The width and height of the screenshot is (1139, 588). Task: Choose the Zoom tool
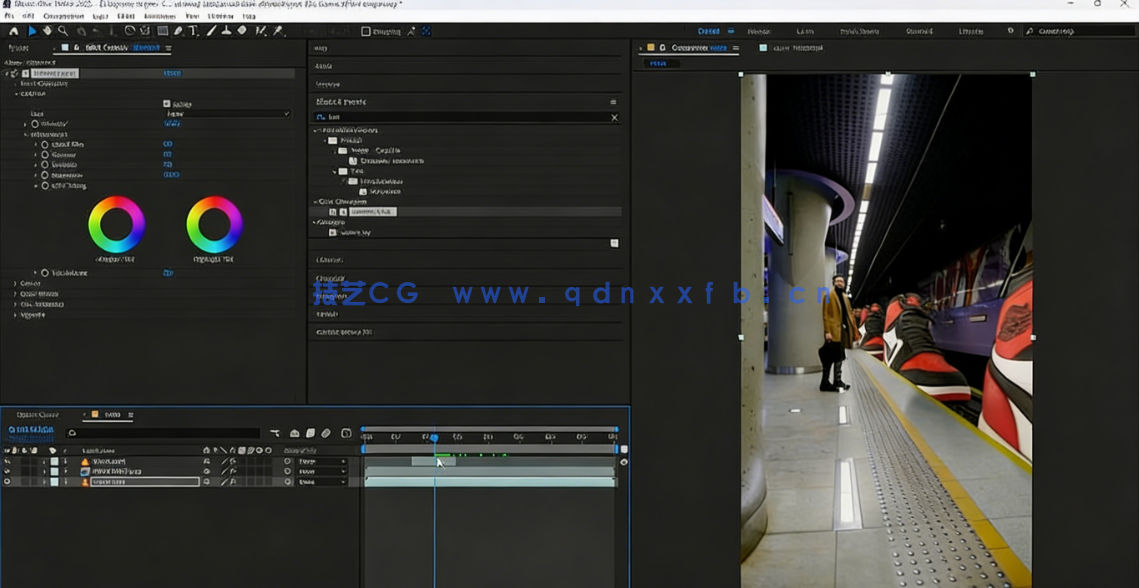coord(62,31)
